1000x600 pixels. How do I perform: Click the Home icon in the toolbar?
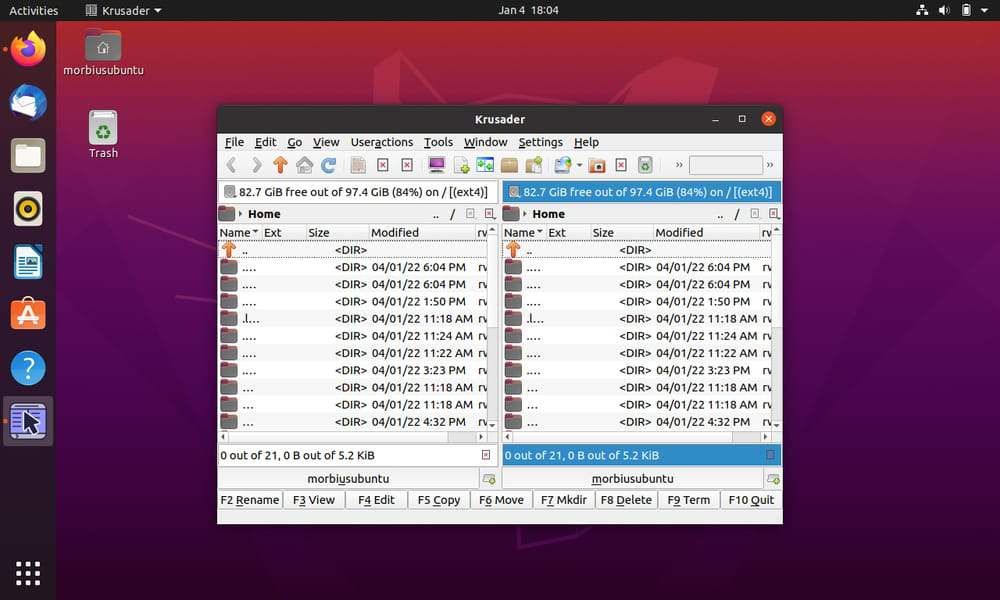point(304,165)
